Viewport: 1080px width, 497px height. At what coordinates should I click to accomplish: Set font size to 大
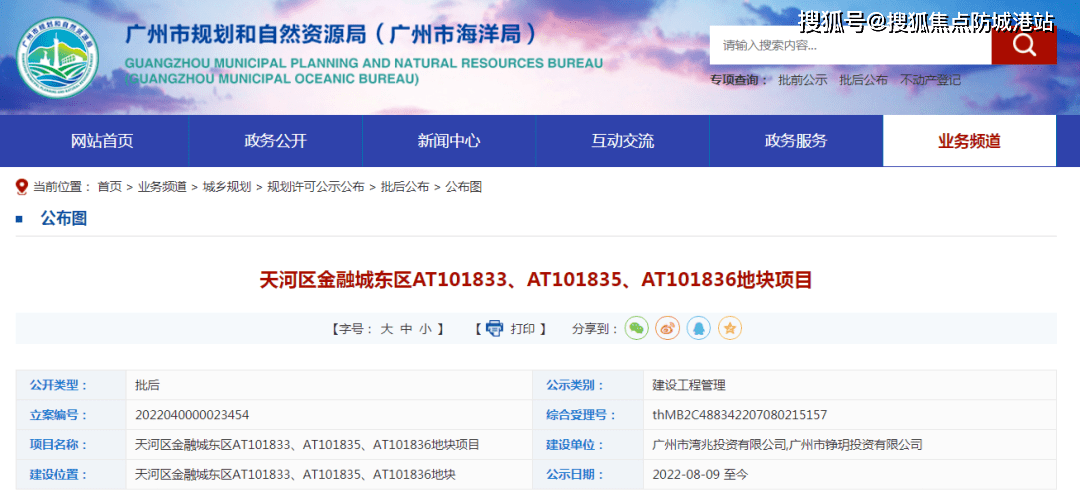tap(386, 329)
